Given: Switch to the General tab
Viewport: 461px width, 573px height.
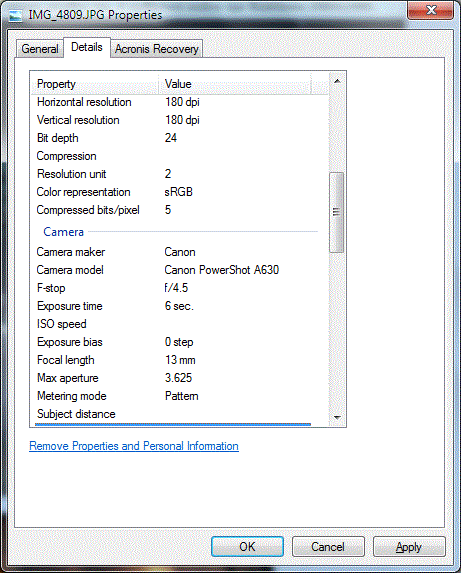Looking at the screenshot, I should [x=40, y=49].
